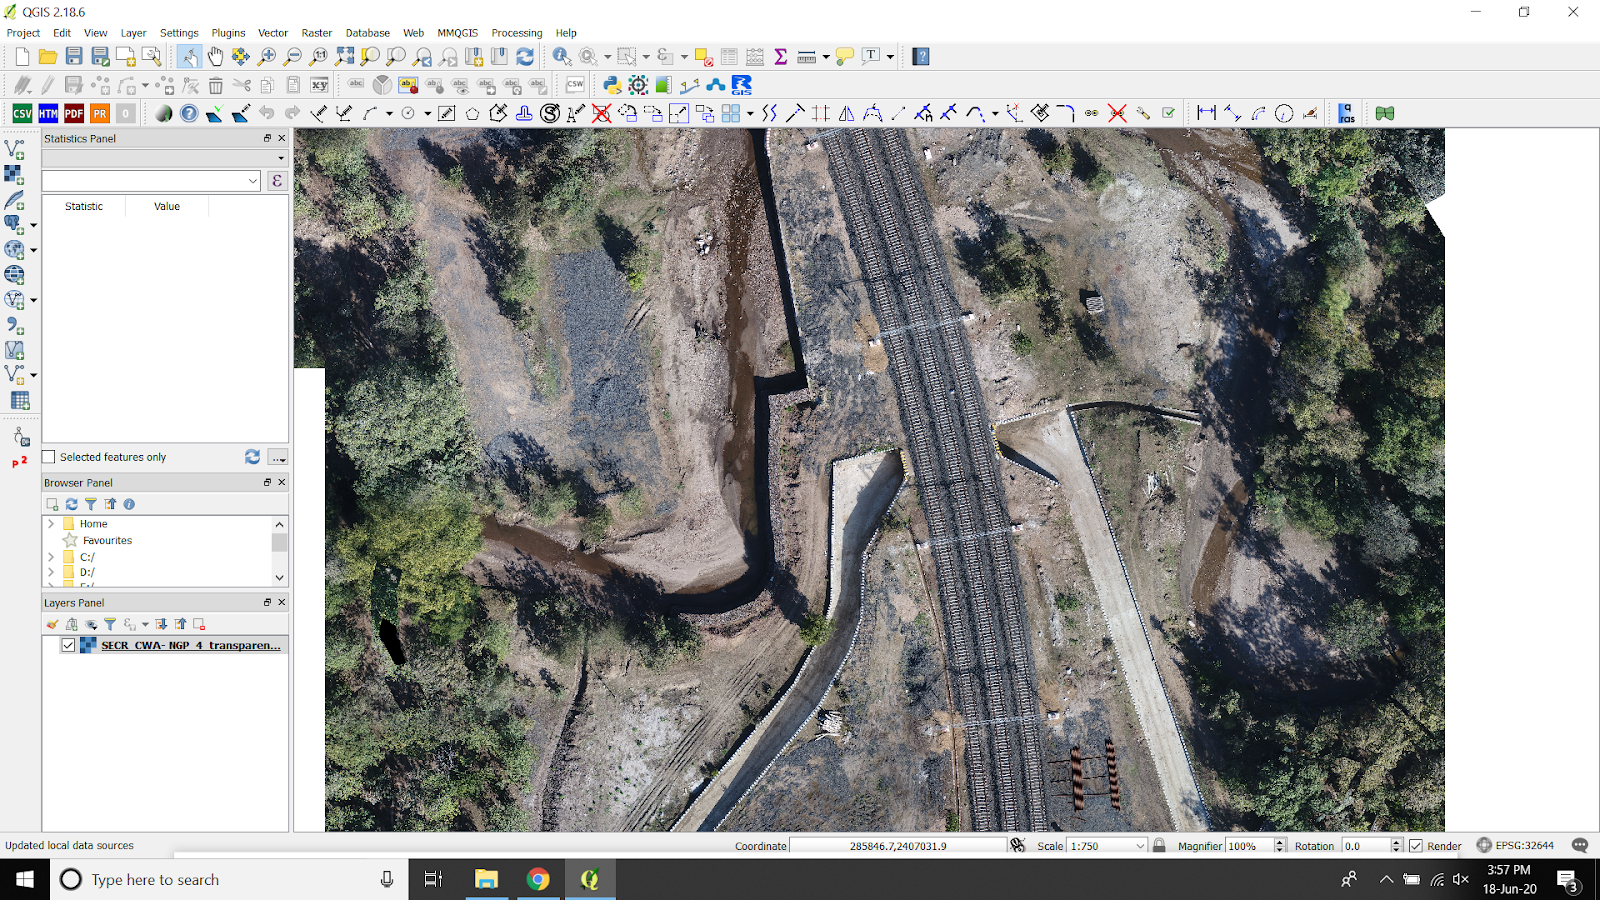
Task: Click the CSV export icon
Action: click(x=22, y=113)
